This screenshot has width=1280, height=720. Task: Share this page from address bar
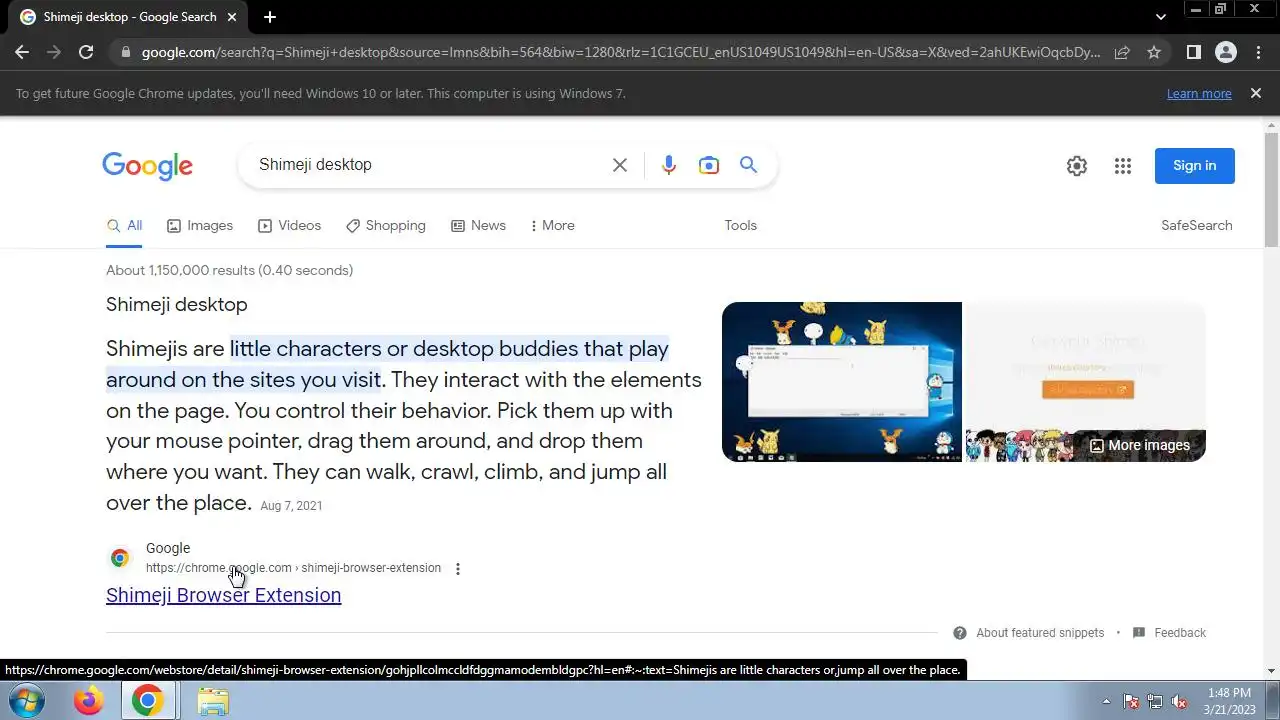coord(1122,52)
